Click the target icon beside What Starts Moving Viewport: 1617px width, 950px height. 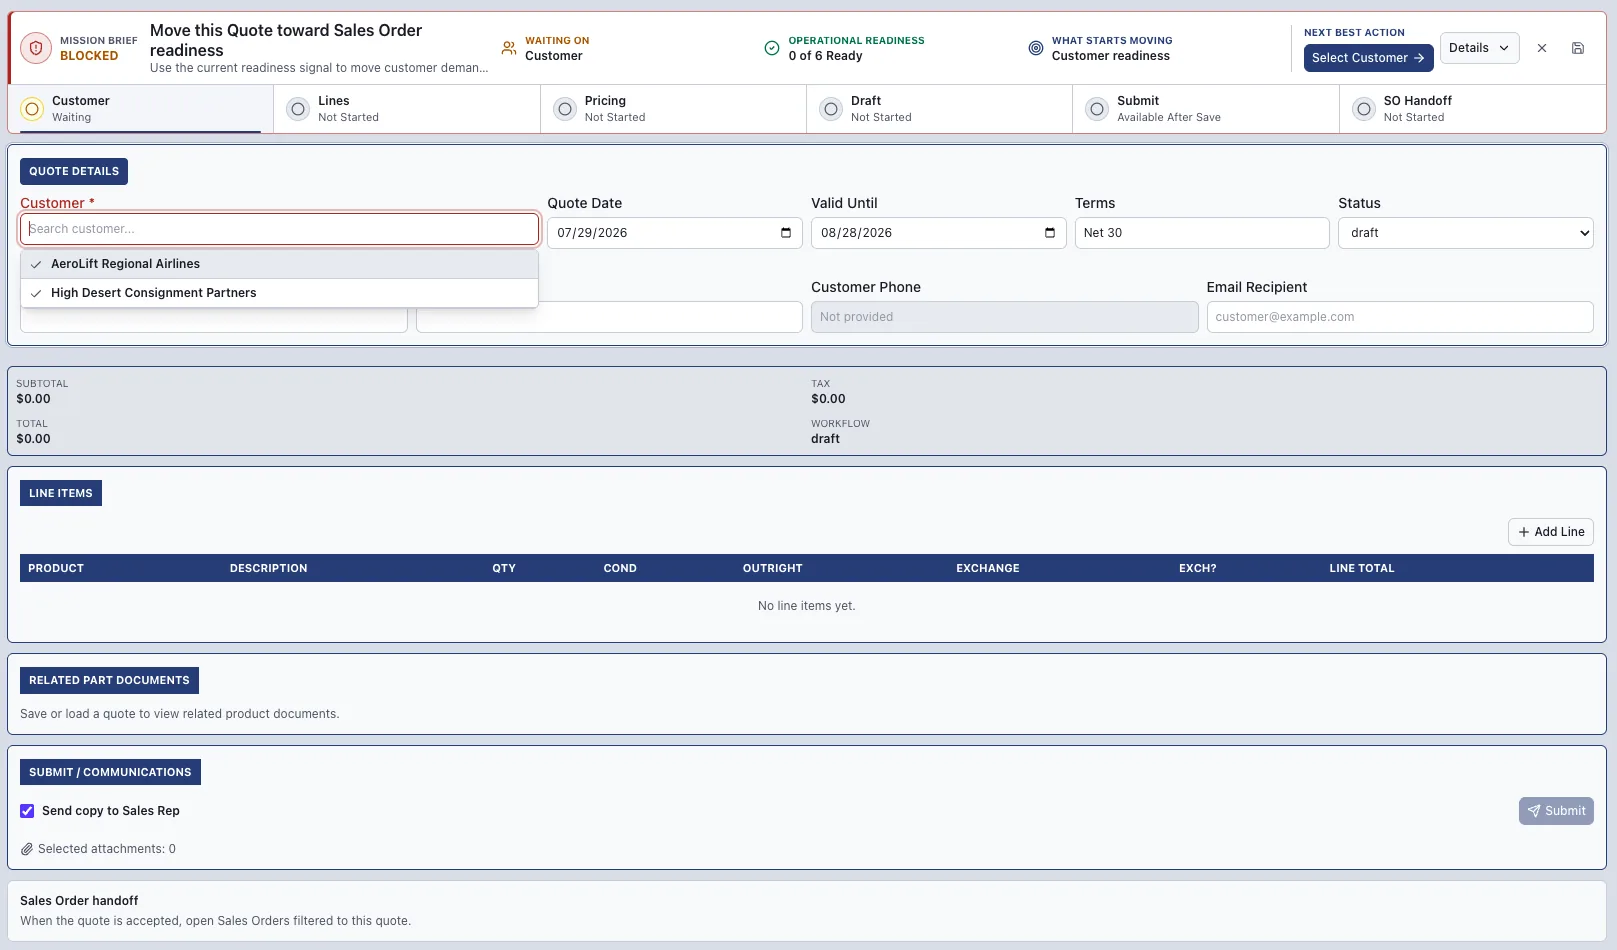tap(1036, 48)
